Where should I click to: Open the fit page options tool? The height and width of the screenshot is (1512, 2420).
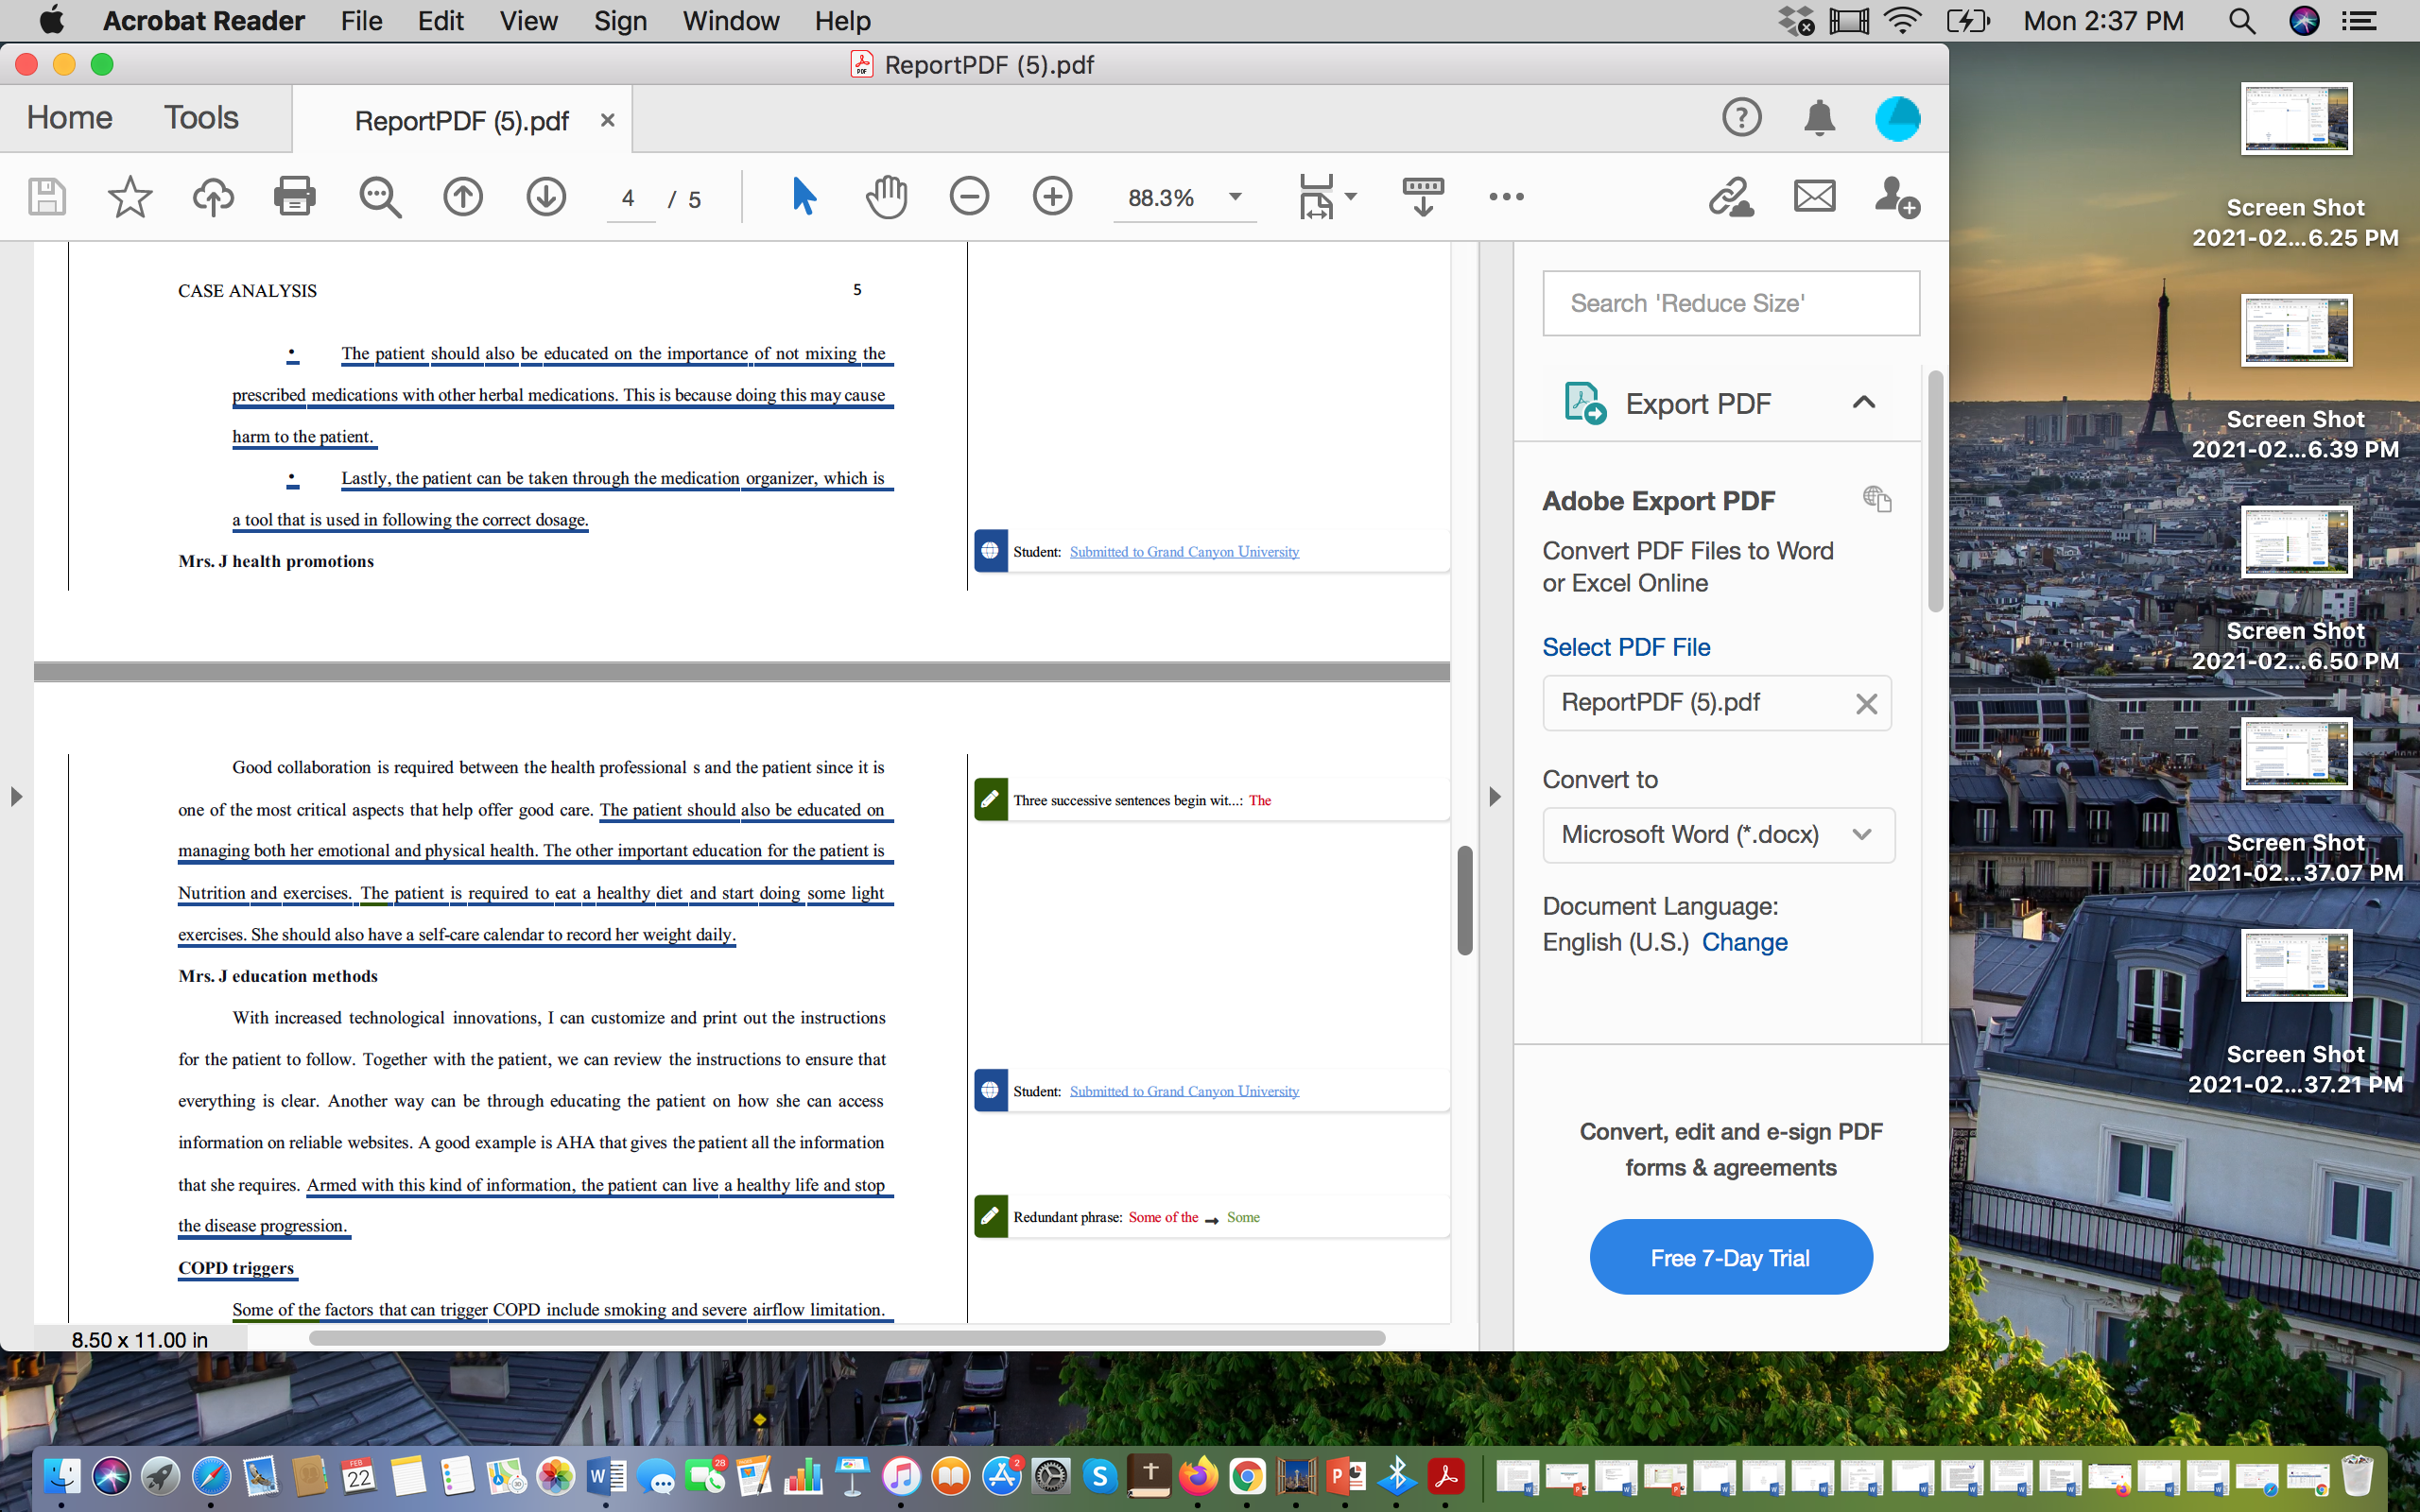(1316, 196)
